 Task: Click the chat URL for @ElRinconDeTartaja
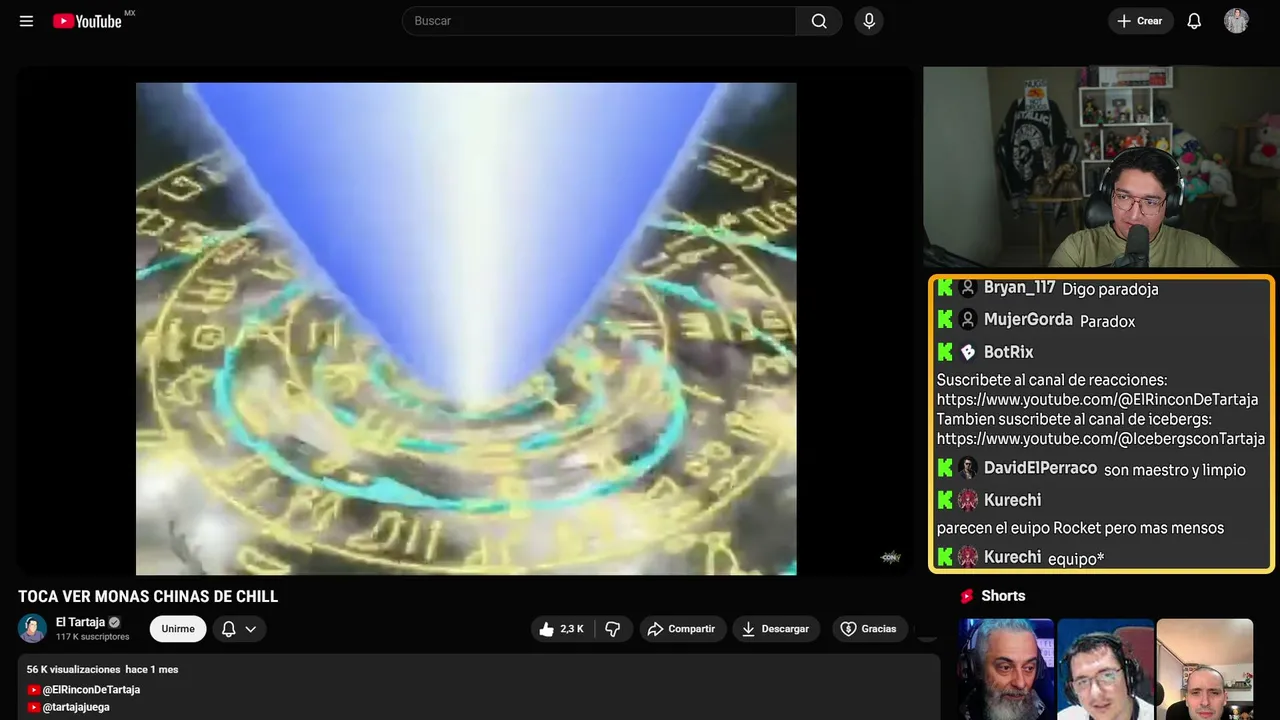(1097, 399)
